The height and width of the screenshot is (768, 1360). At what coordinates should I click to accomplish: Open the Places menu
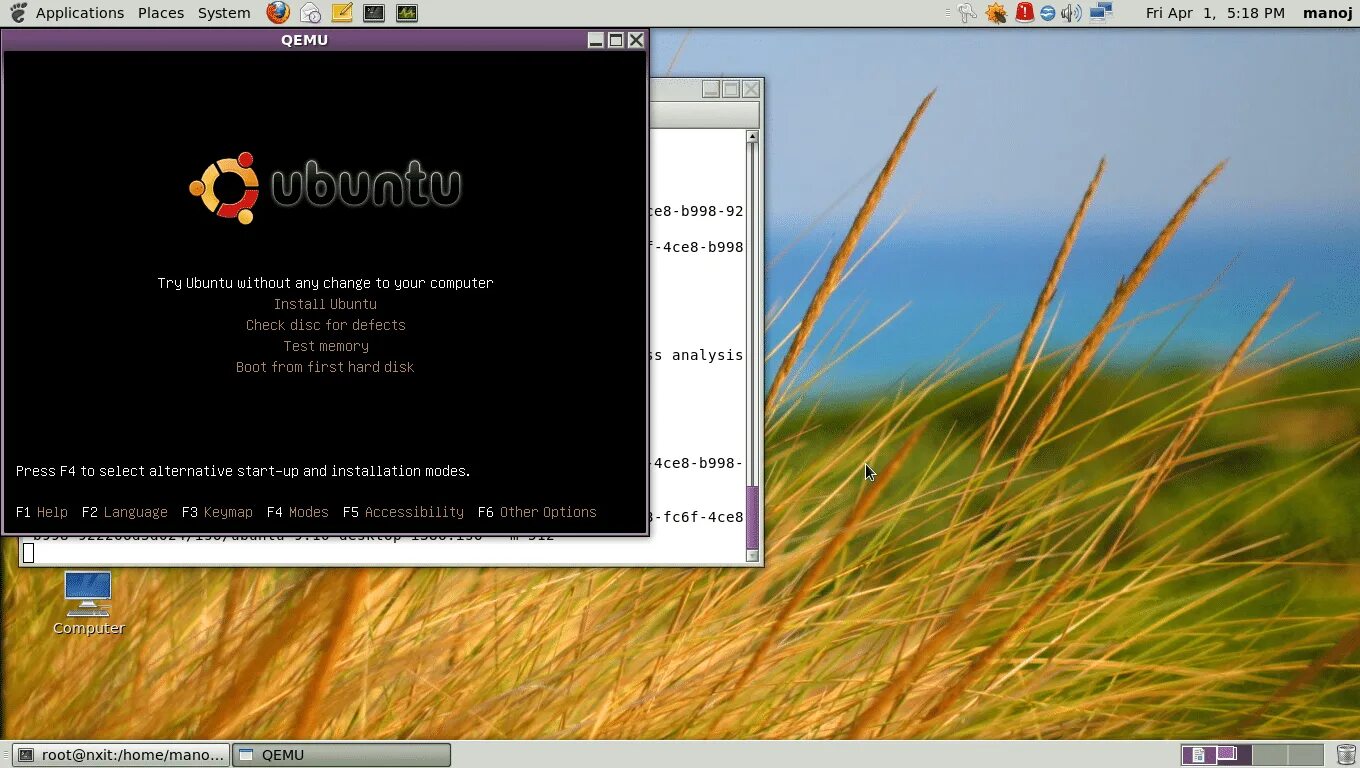[161, 13]
